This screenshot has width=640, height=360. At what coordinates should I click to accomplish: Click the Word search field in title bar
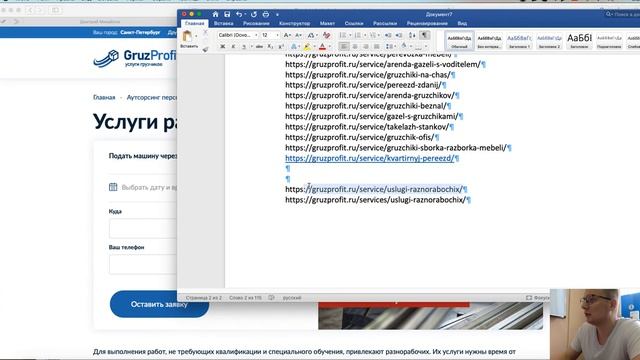(x=622, y=14)
